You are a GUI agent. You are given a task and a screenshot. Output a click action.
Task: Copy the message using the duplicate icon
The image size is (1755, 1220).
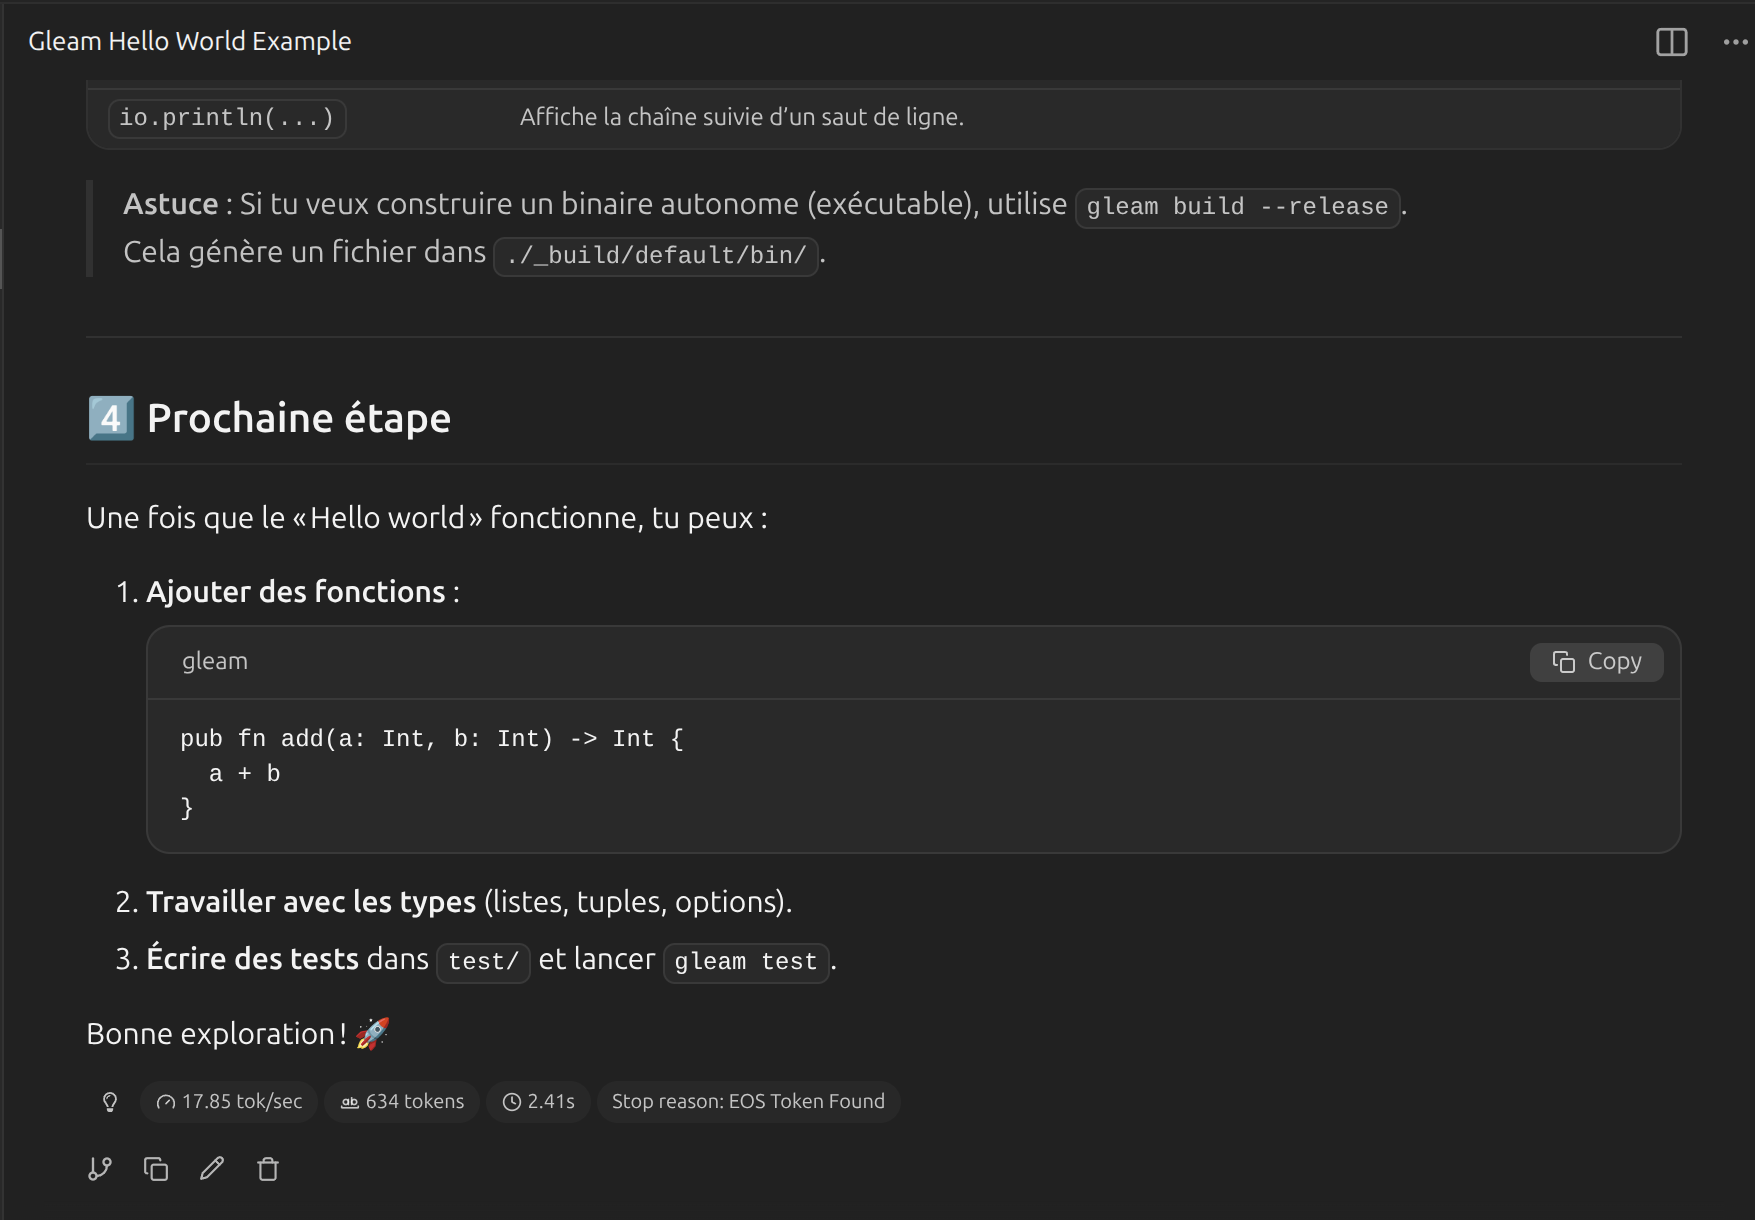(156, 1168)
